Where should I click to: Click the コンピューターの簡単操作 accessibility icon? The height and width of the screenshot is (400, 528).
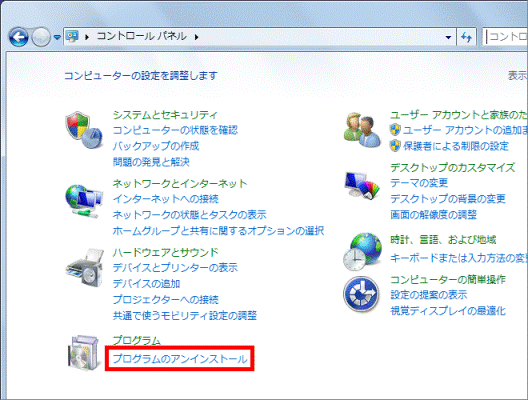(x=362, y=294)
